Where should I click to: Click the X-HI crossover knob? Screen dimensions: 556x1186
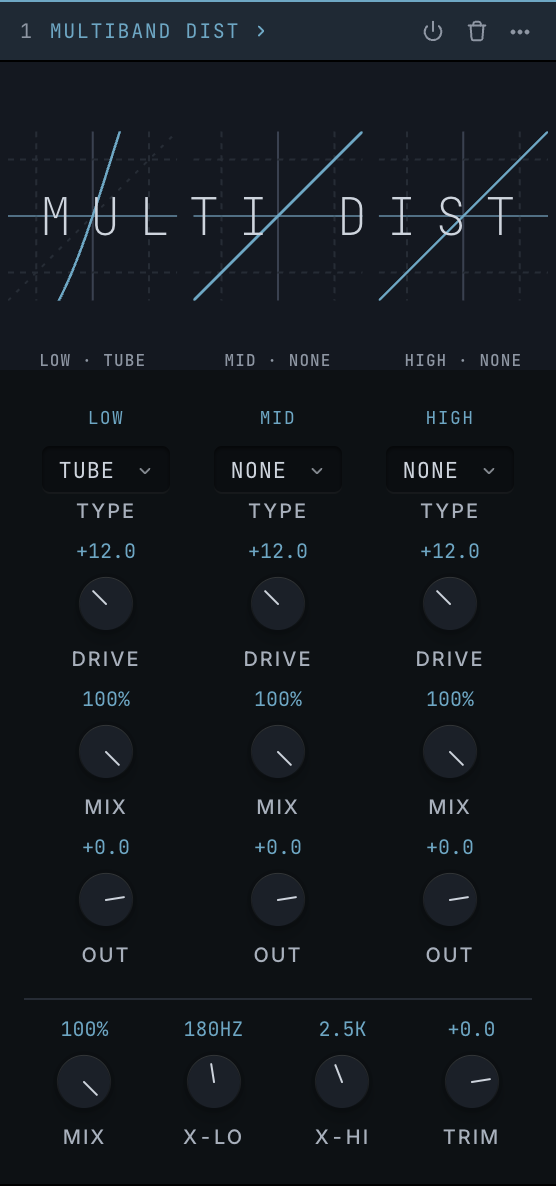coord(342,1082)
